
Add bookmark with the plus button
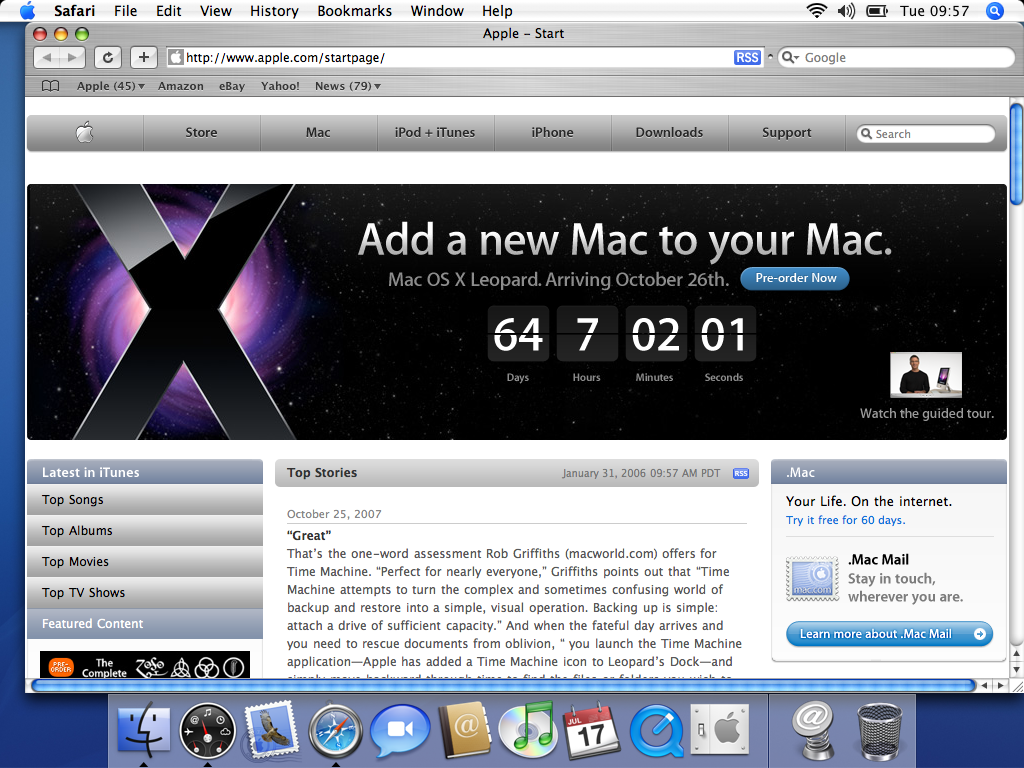[x=144, y=57]
